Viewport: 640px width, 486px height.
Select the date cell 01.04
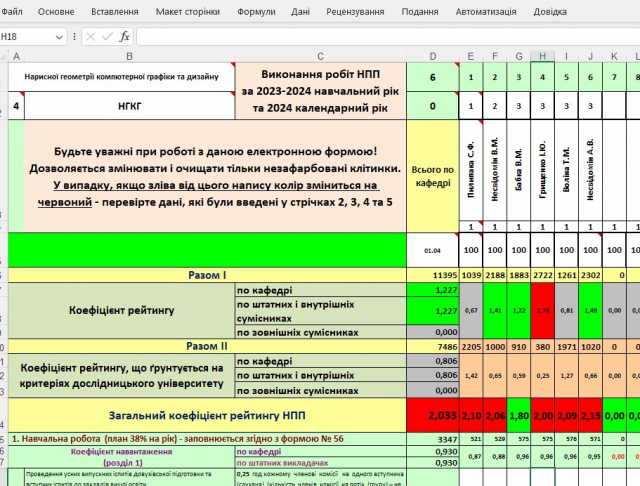click(x=433, y=250)
